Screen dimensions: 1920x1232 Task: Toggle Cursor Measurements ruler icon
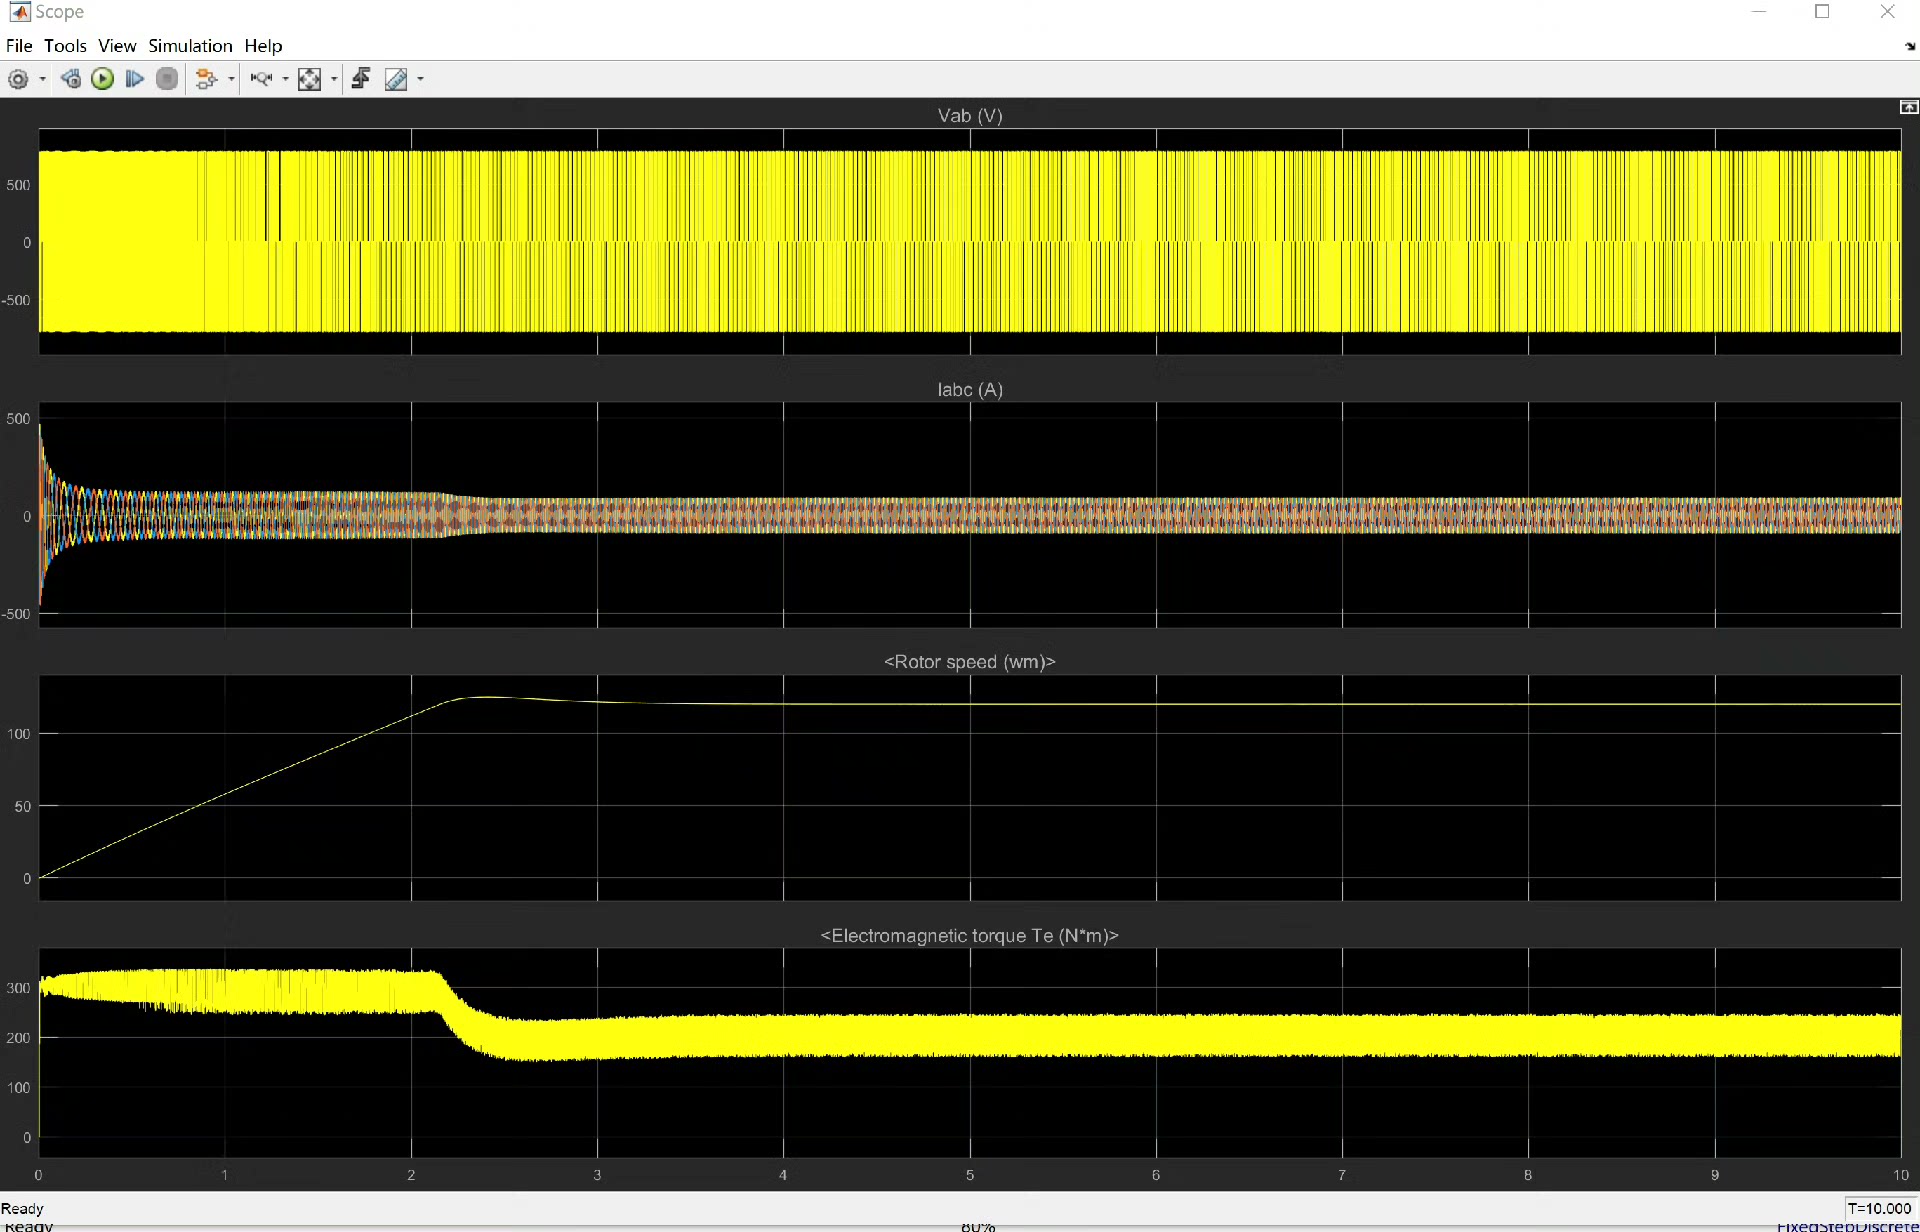[396, 79]
